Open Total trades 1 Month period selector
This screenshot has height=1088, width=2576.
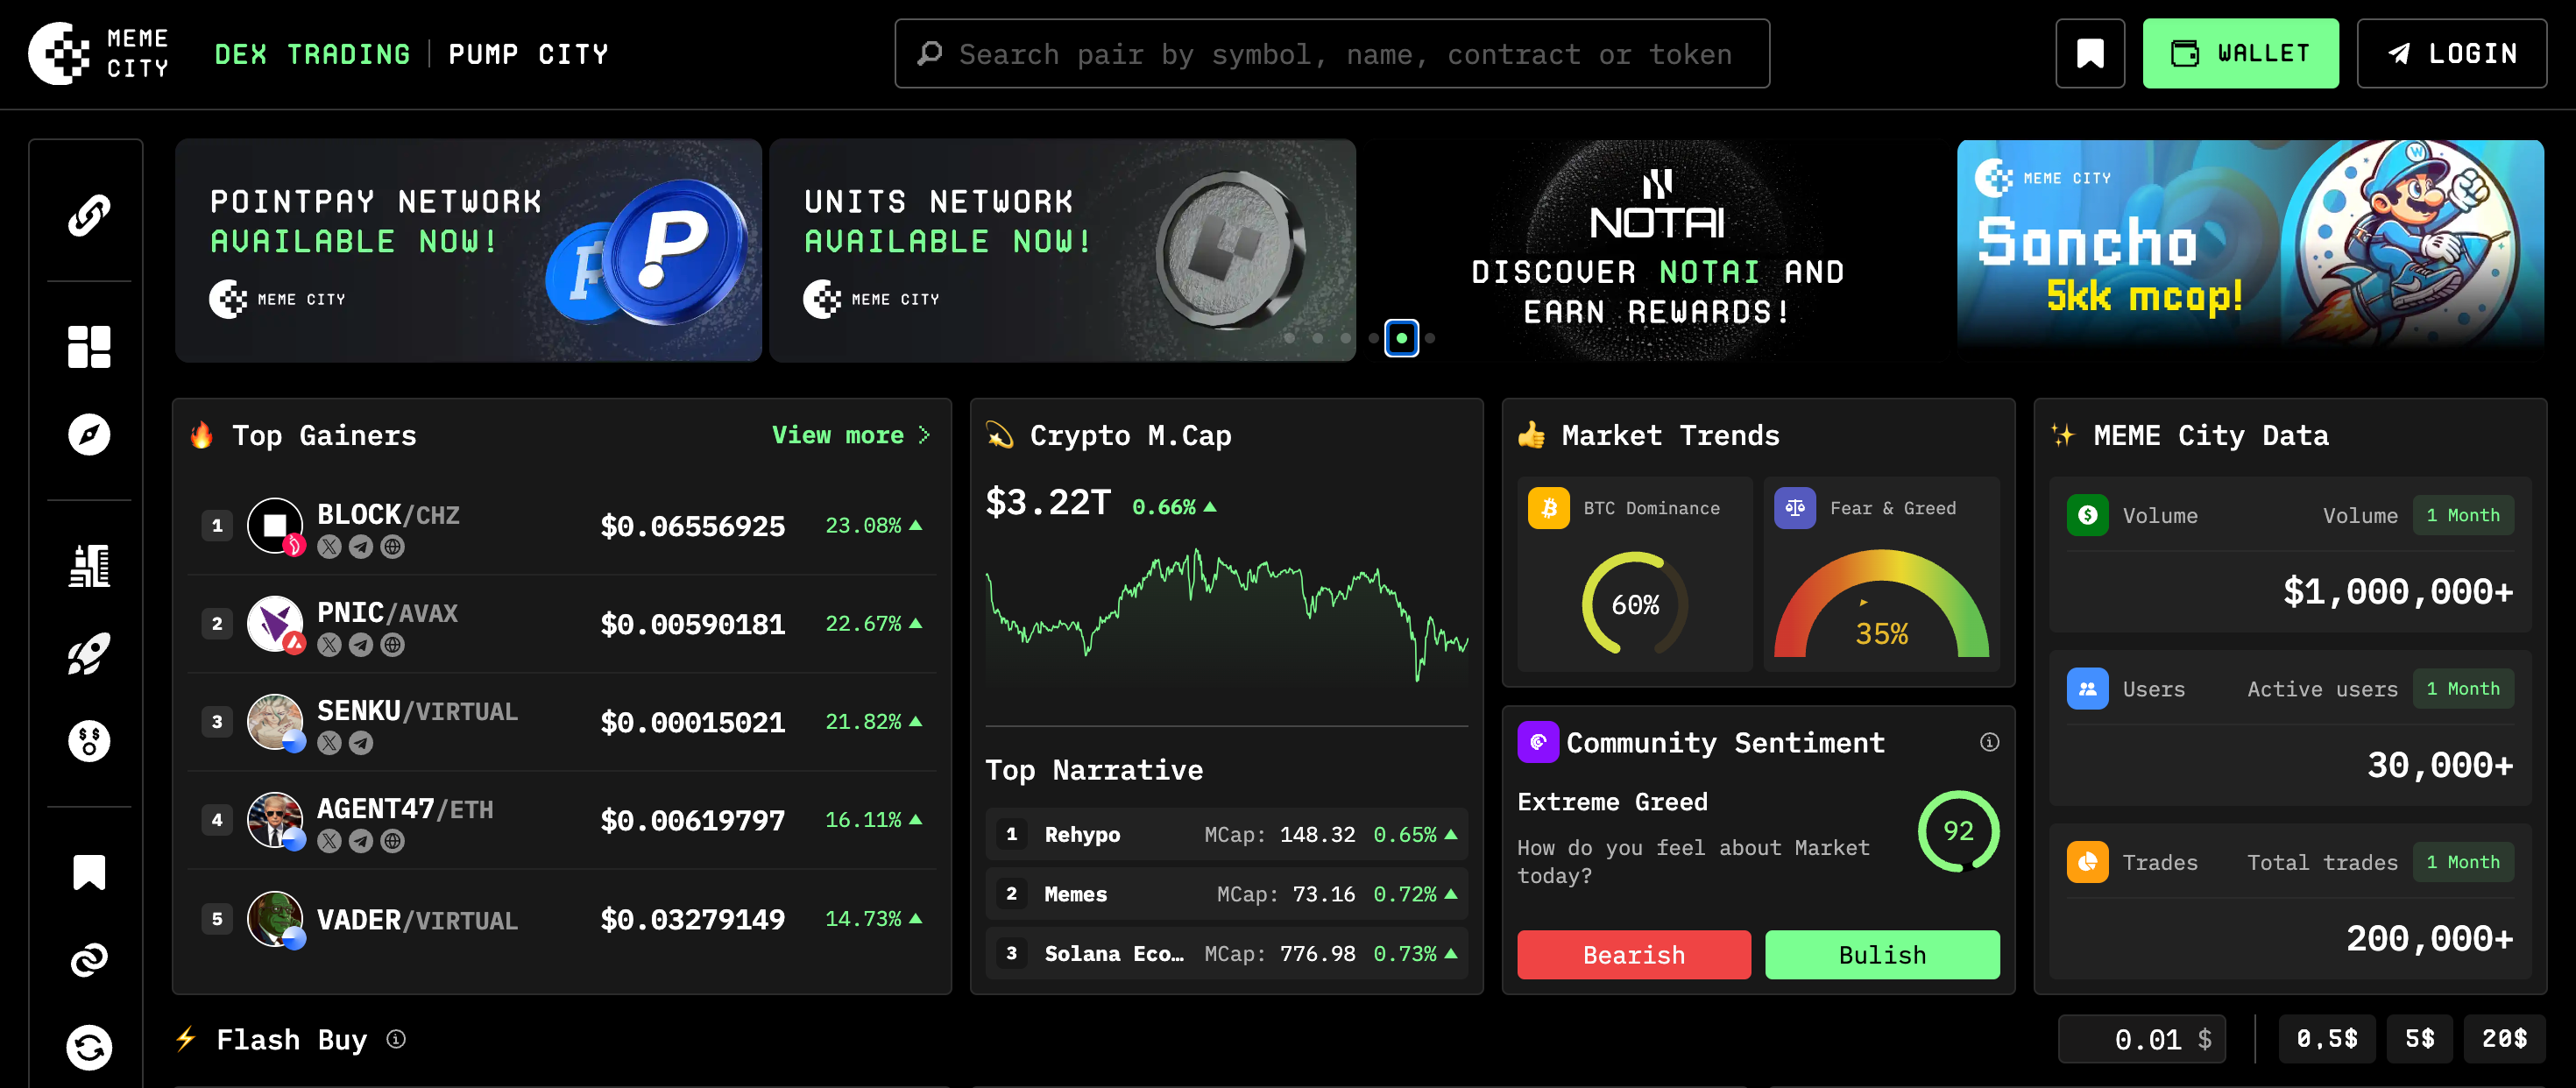pos(2463,862)
